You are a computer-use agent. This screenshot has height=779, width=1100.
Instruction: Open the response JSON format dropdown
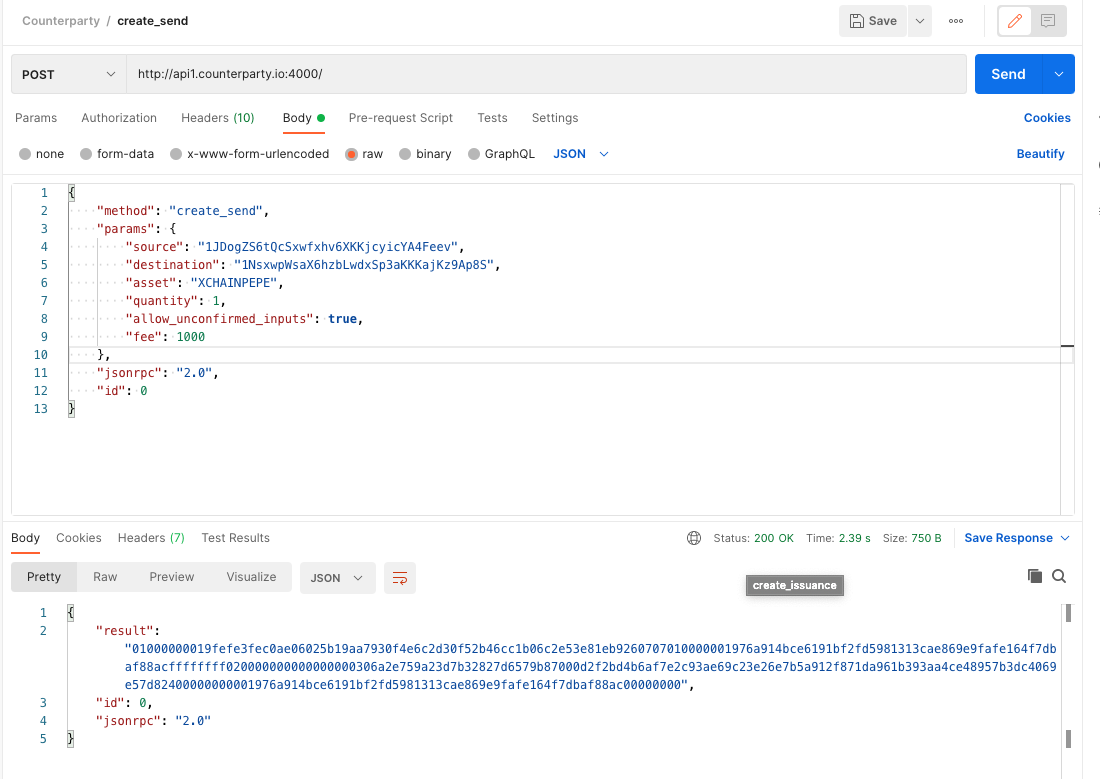click(x=337, y=578)
